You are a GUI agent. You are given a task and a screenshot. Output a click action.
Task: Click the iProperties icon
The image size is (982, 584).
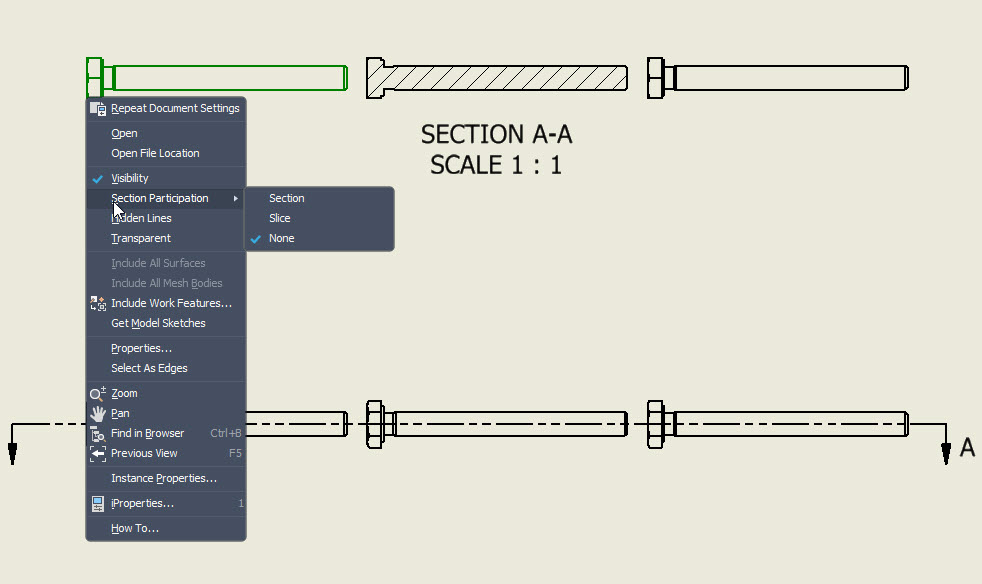tap(98, 504)
